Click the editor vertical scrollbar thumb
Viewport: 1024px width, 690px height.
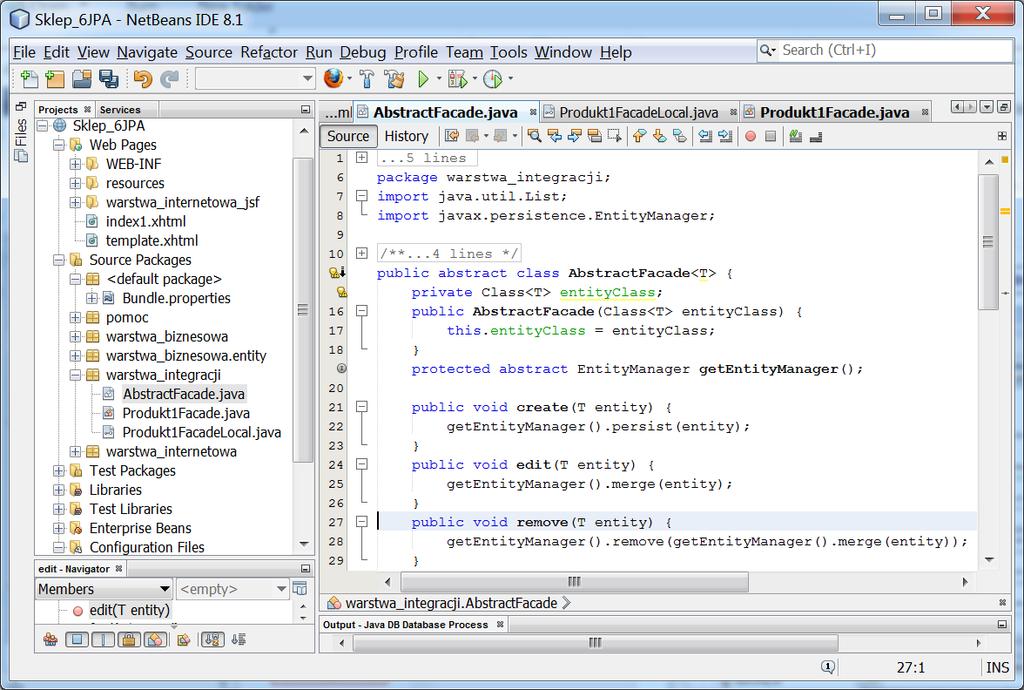[988, 242]
